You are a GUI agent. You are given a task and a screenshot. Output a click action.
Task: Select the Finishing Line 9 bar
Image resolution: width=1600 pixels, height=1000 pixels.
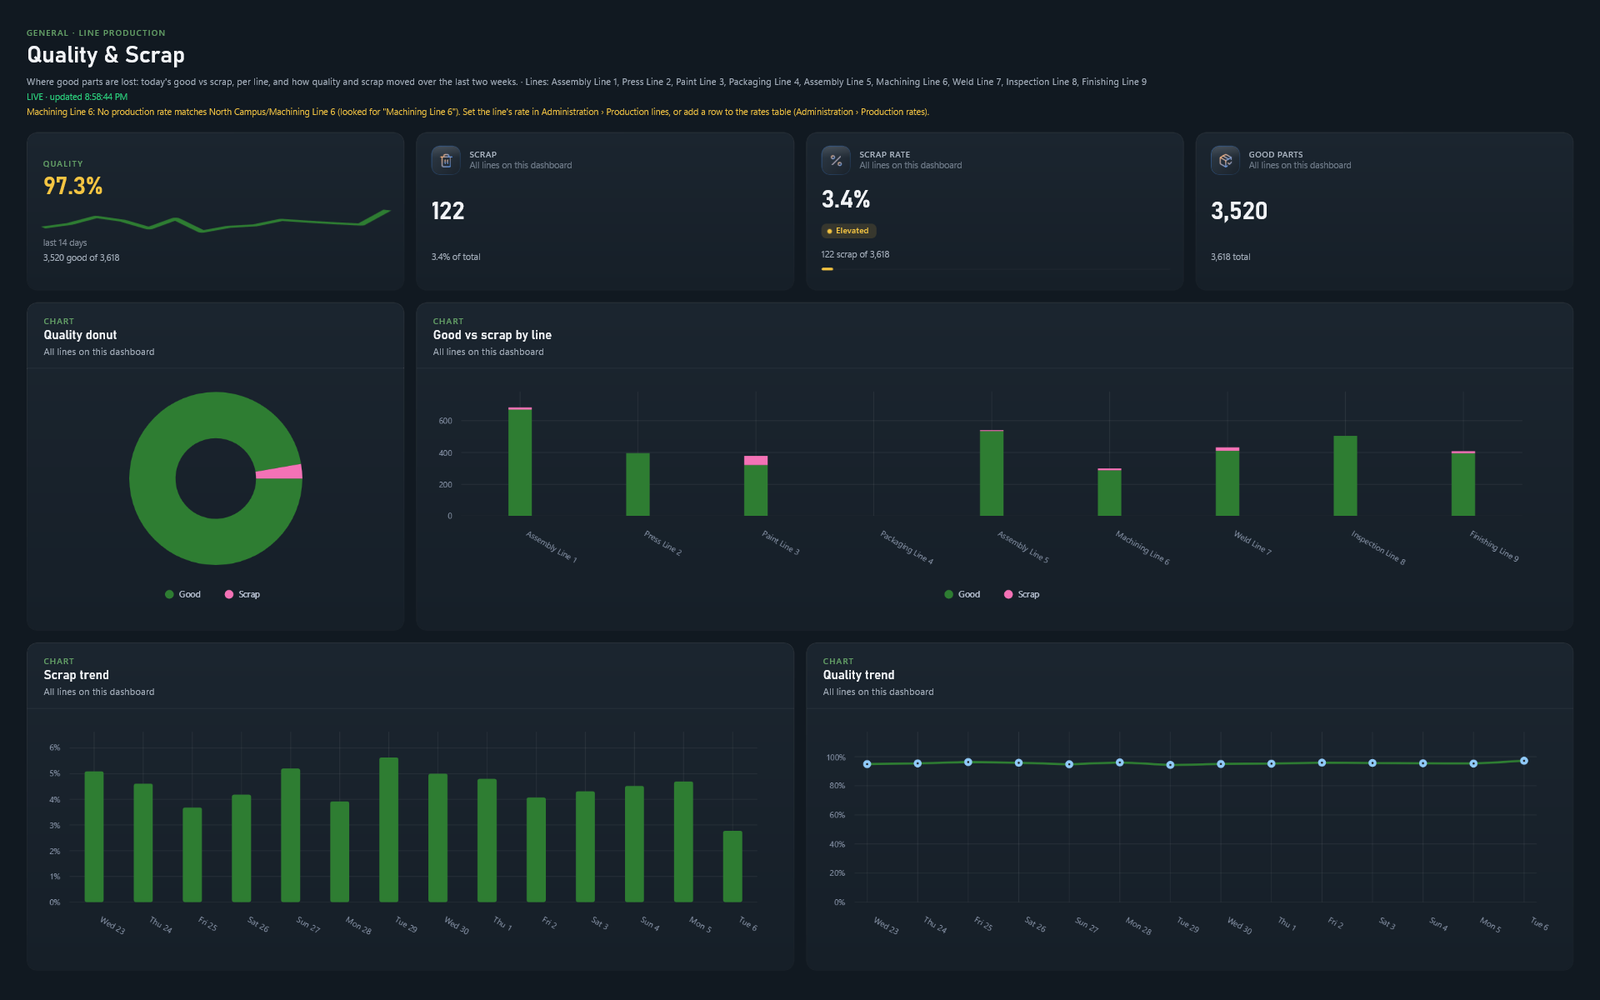[1463, 484]
